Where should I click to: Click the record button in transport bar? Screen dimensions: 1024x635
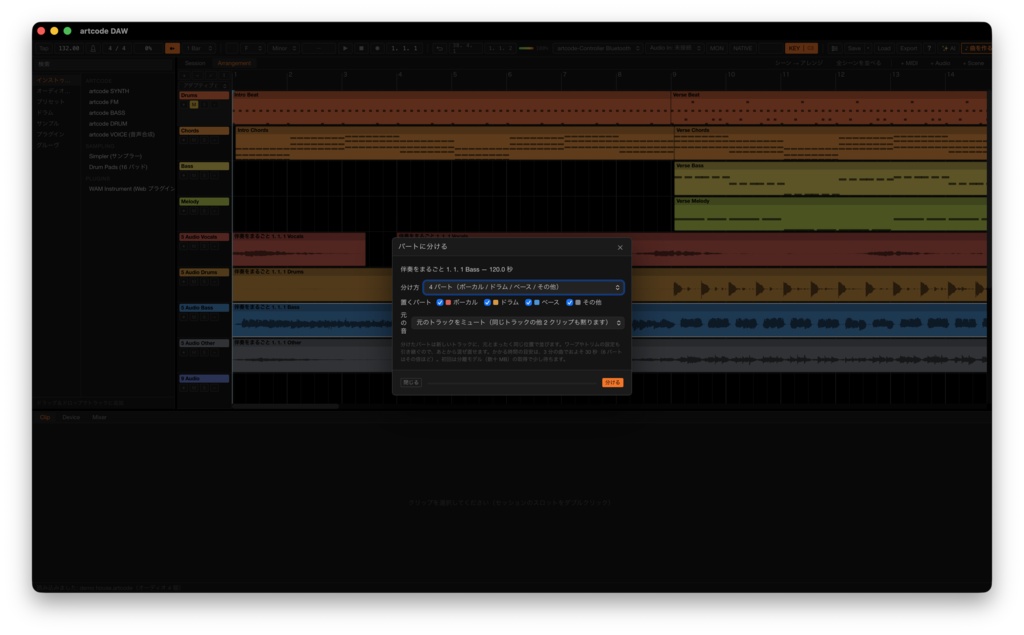(x=377, y=48)
